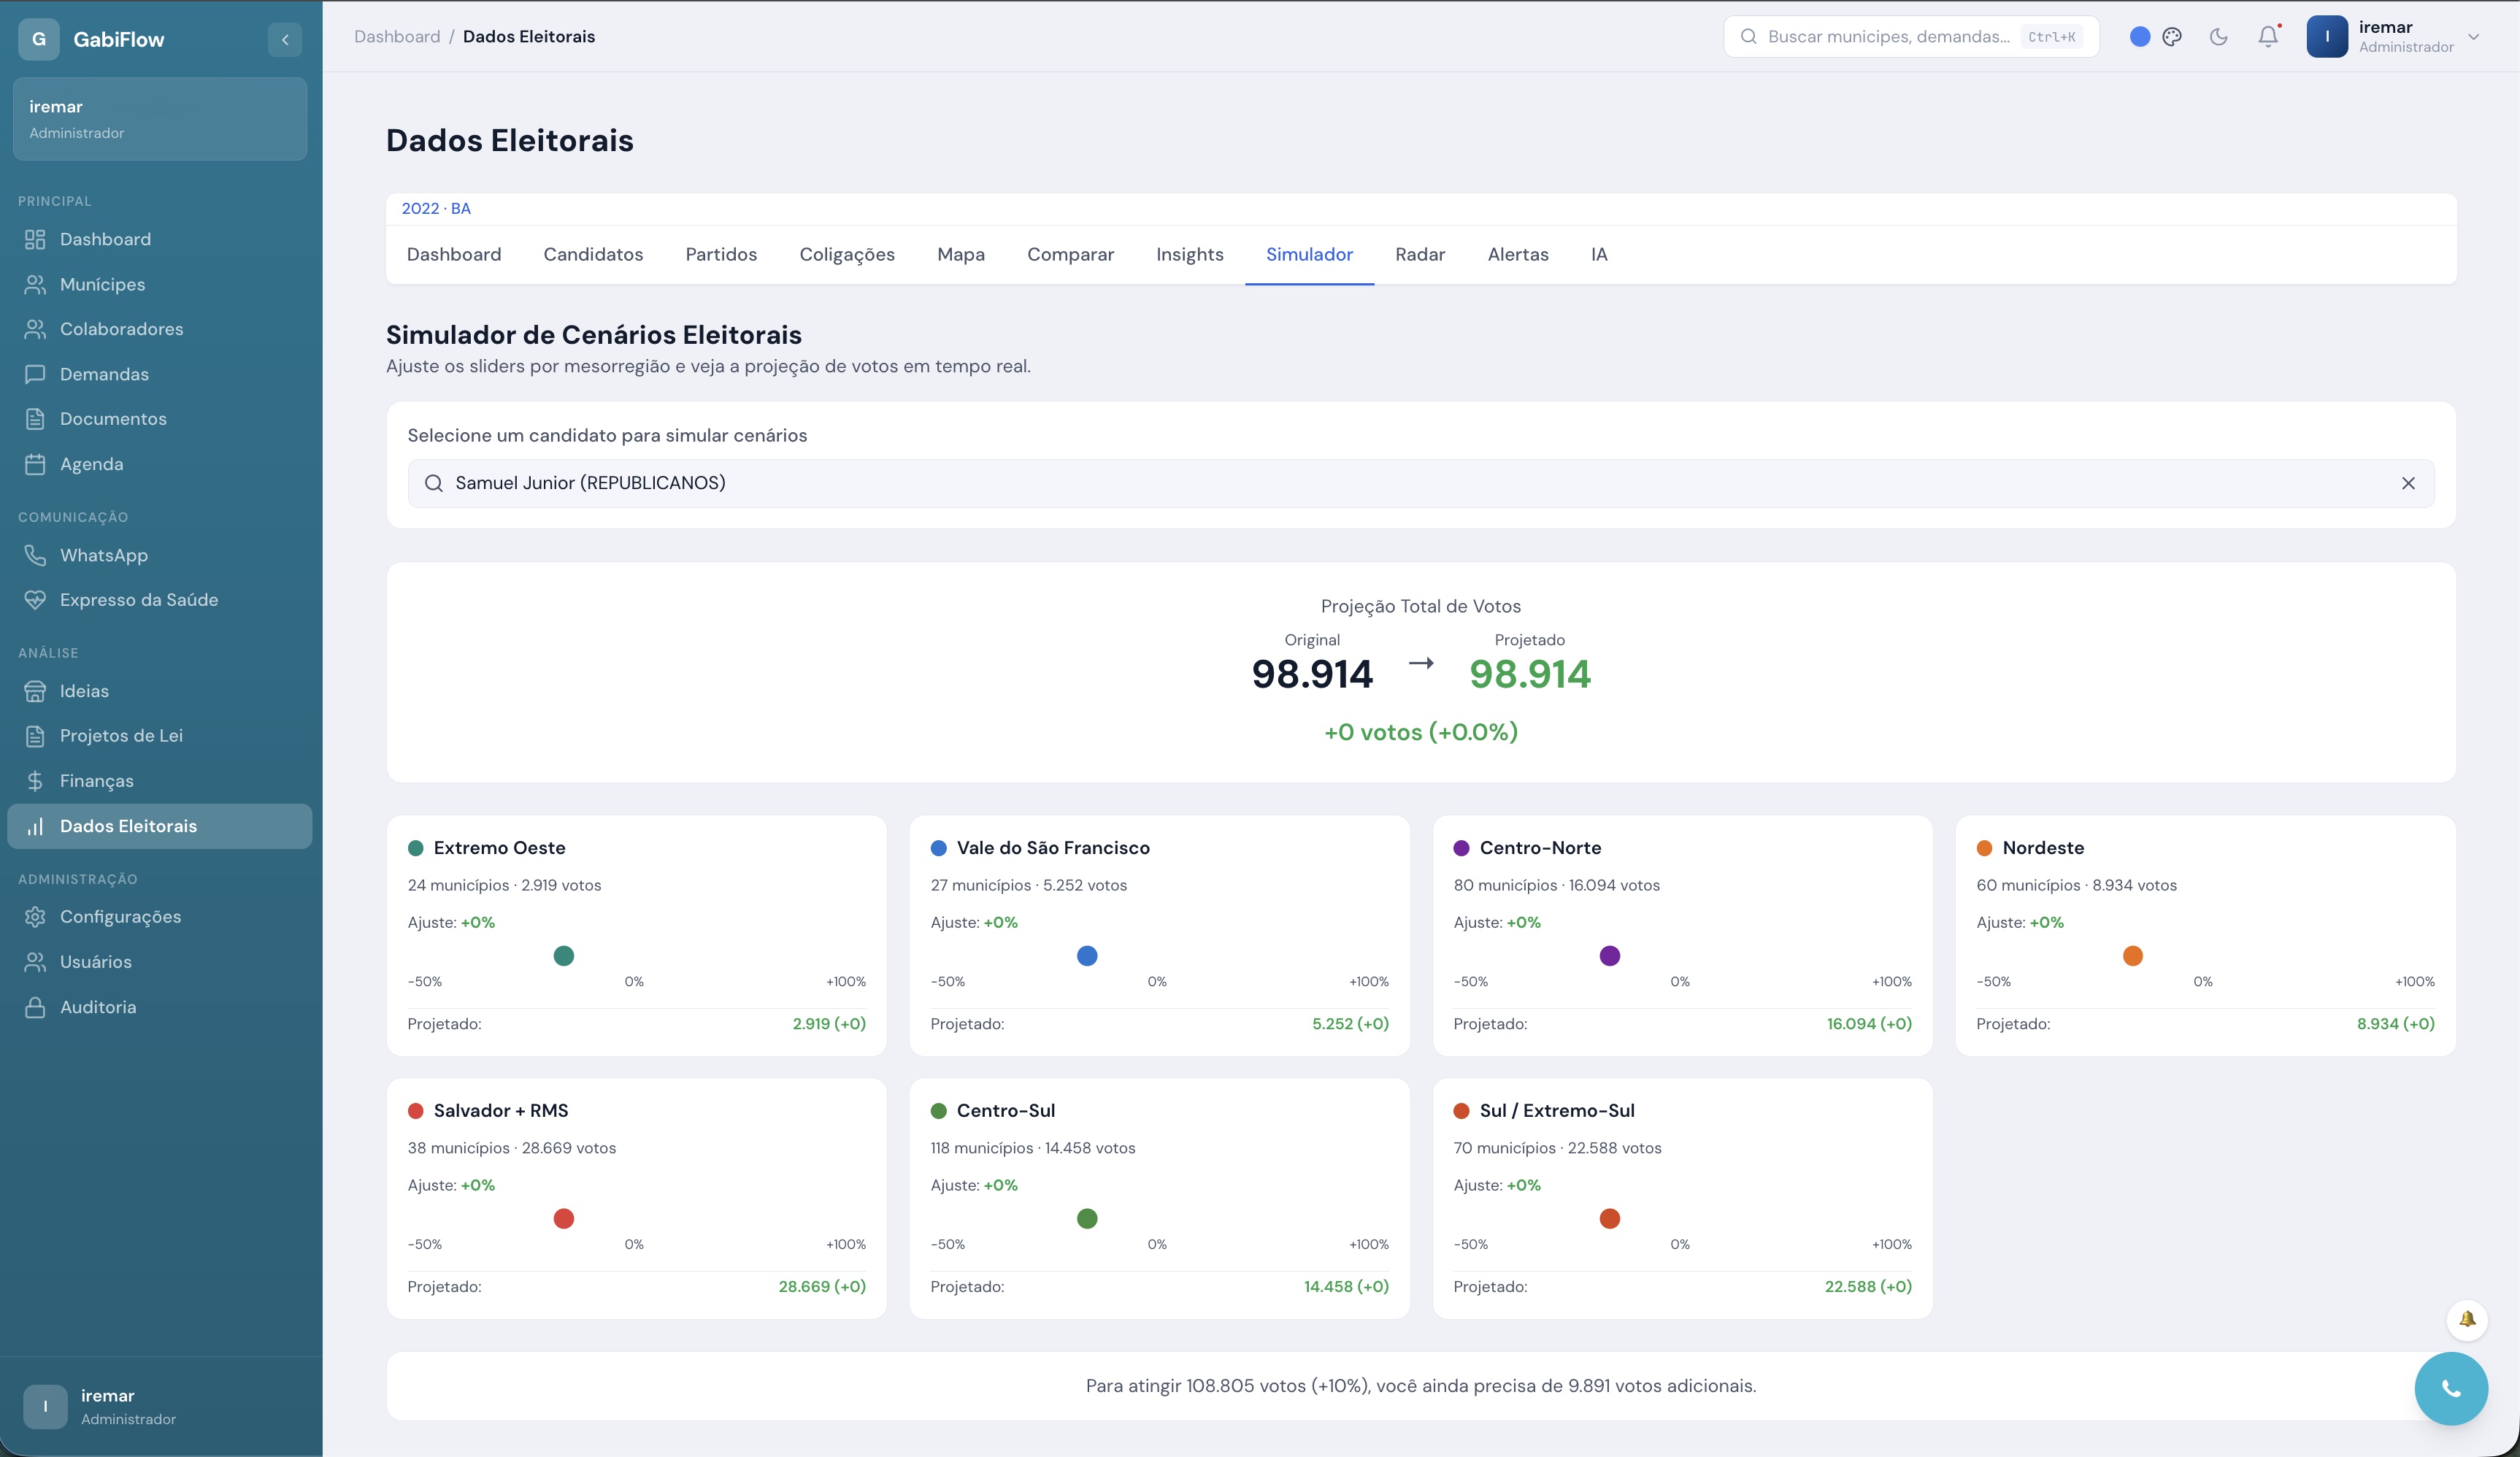Viewport: 2520px width, 1457px height.
Task: Switch to the Coligações tab
Action: 847,255
